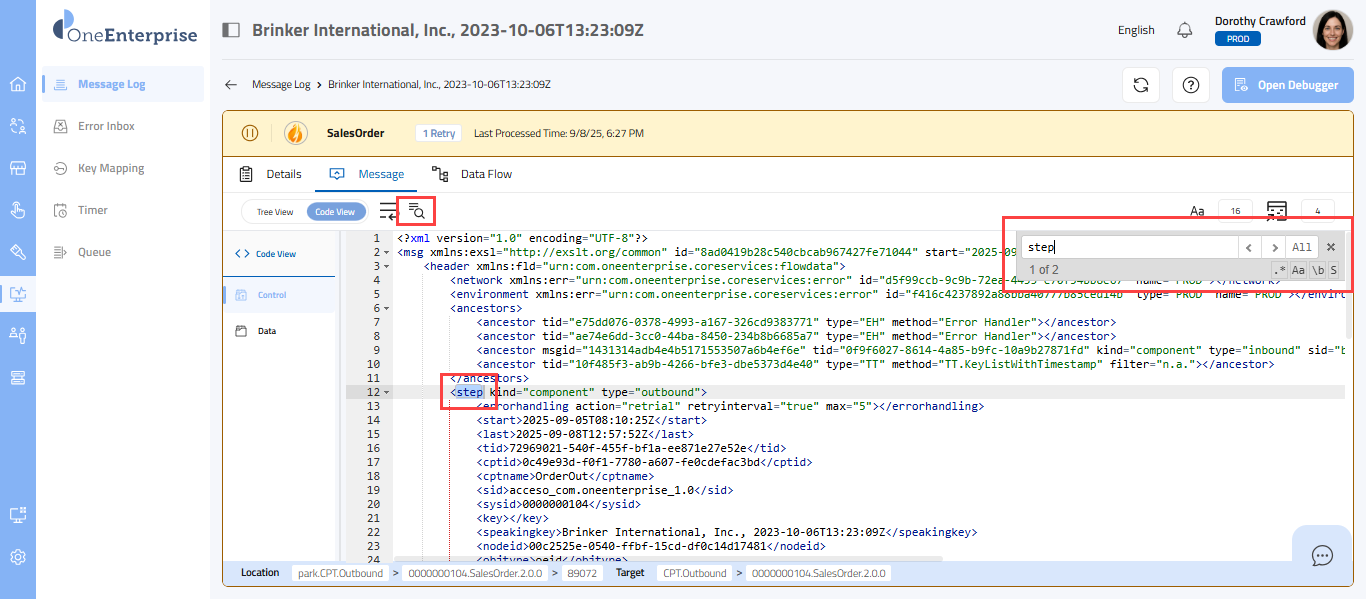Open the help question mark icon

[x=1190, y=85]
